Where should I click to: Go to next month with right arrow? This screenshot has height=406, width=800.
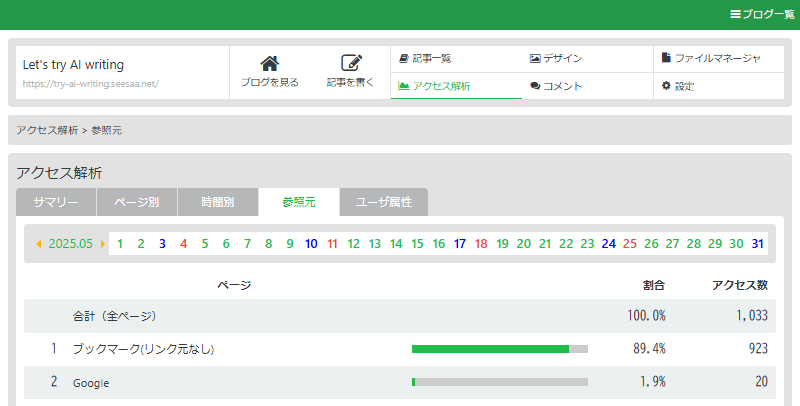click(102, 243)
